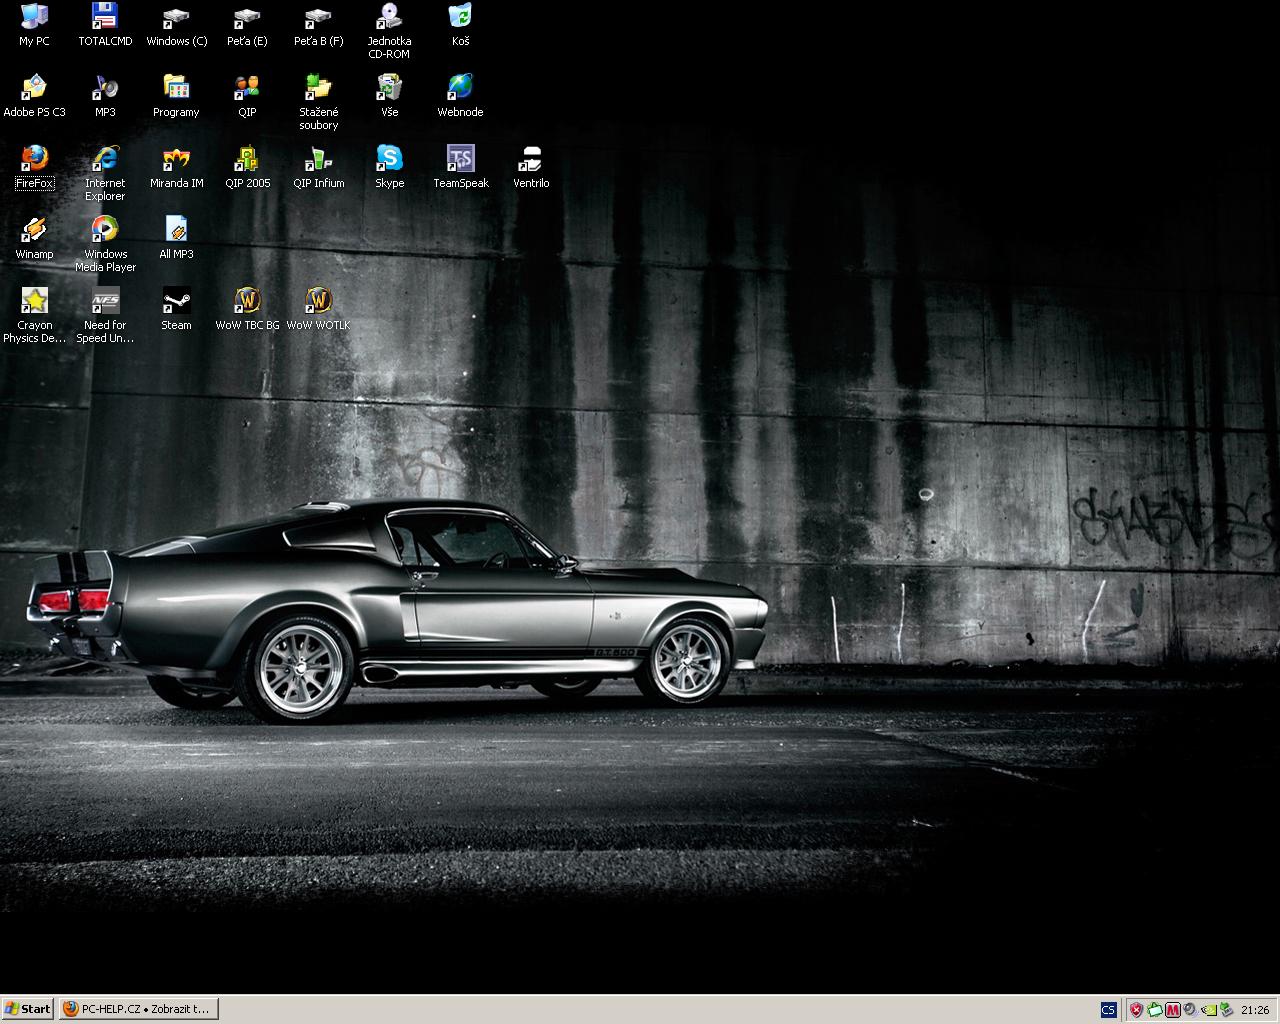Click the Ventrilo desktop icon
Screen dimensions: 1280x1024
coord(531,160)
